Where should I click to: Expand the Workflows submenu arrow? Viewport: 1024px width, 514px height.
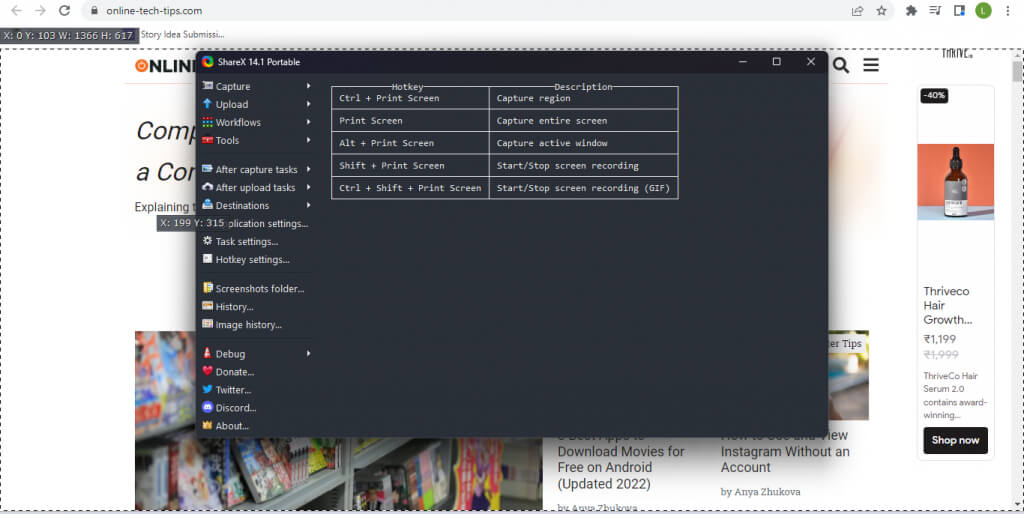click(308, 122)
